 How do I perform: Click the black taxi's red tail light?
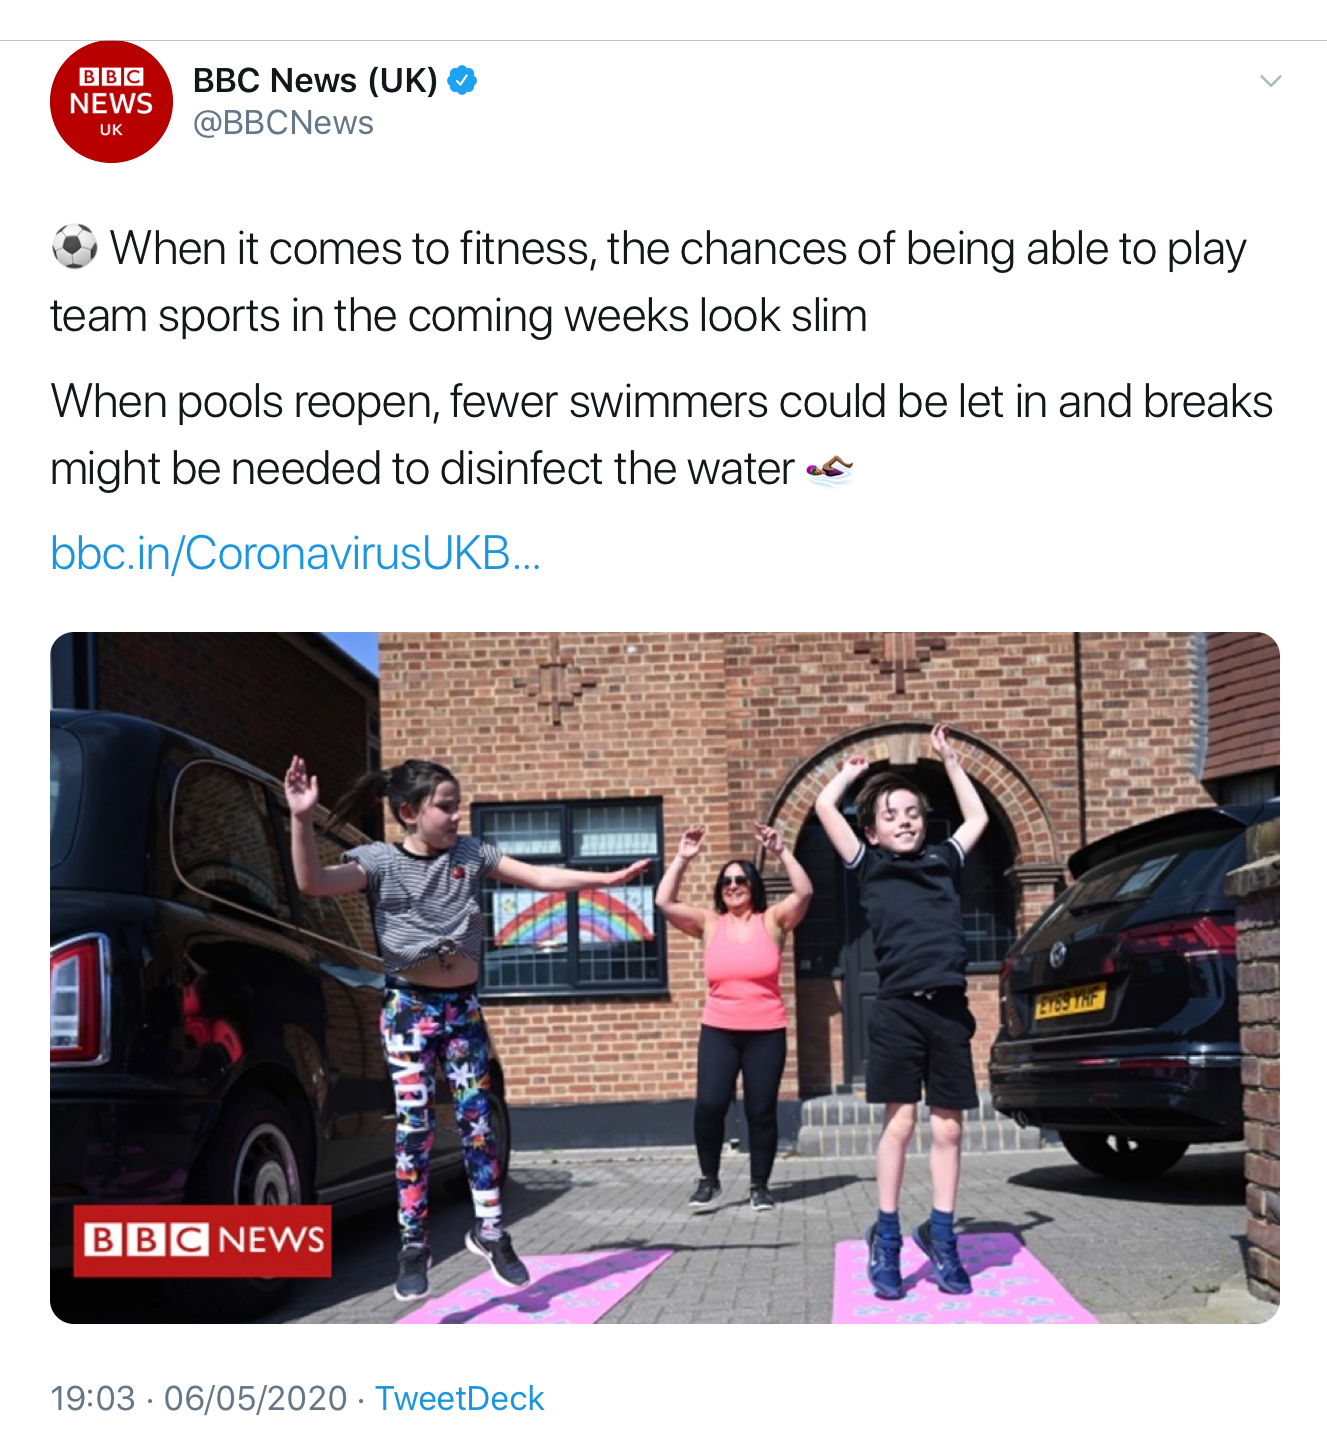click(x=80, y=997)
